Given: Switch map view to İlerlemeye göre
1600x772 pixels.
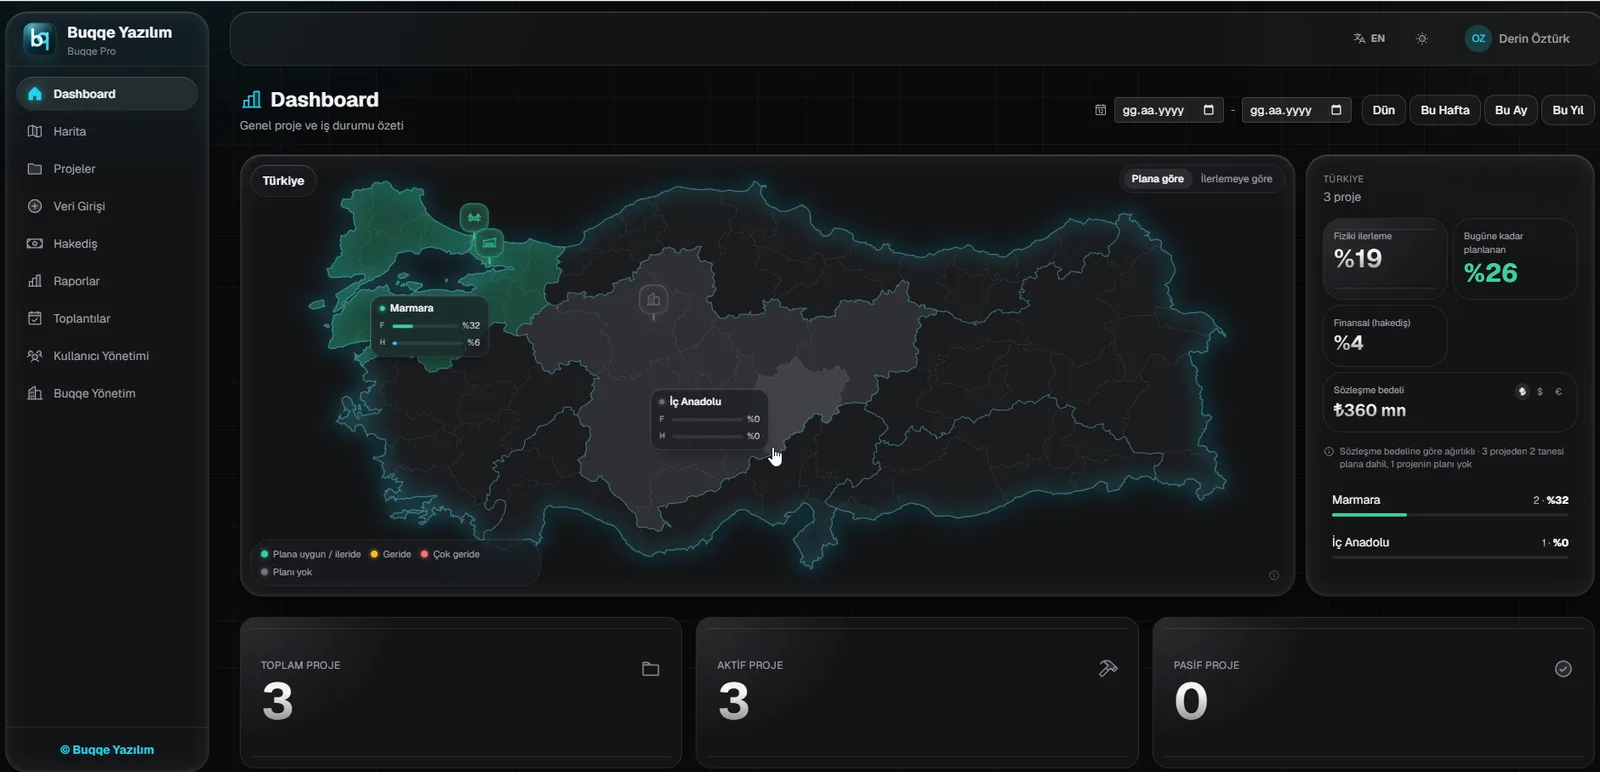Looking at the screenshot, I should click(x=1236, y=179).
